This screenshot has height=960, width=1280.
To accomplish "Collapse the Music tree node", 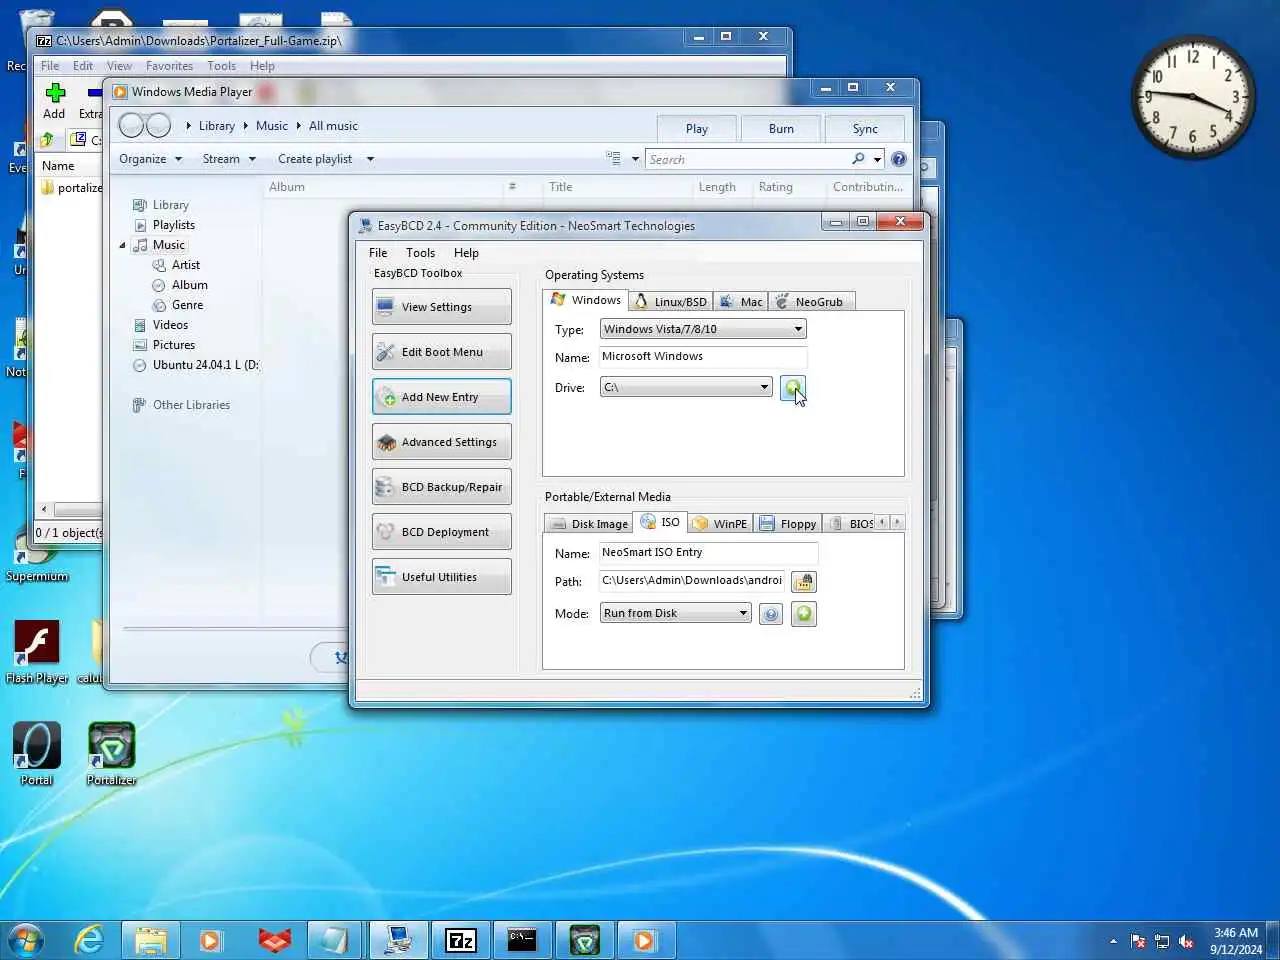I will 123,245.
